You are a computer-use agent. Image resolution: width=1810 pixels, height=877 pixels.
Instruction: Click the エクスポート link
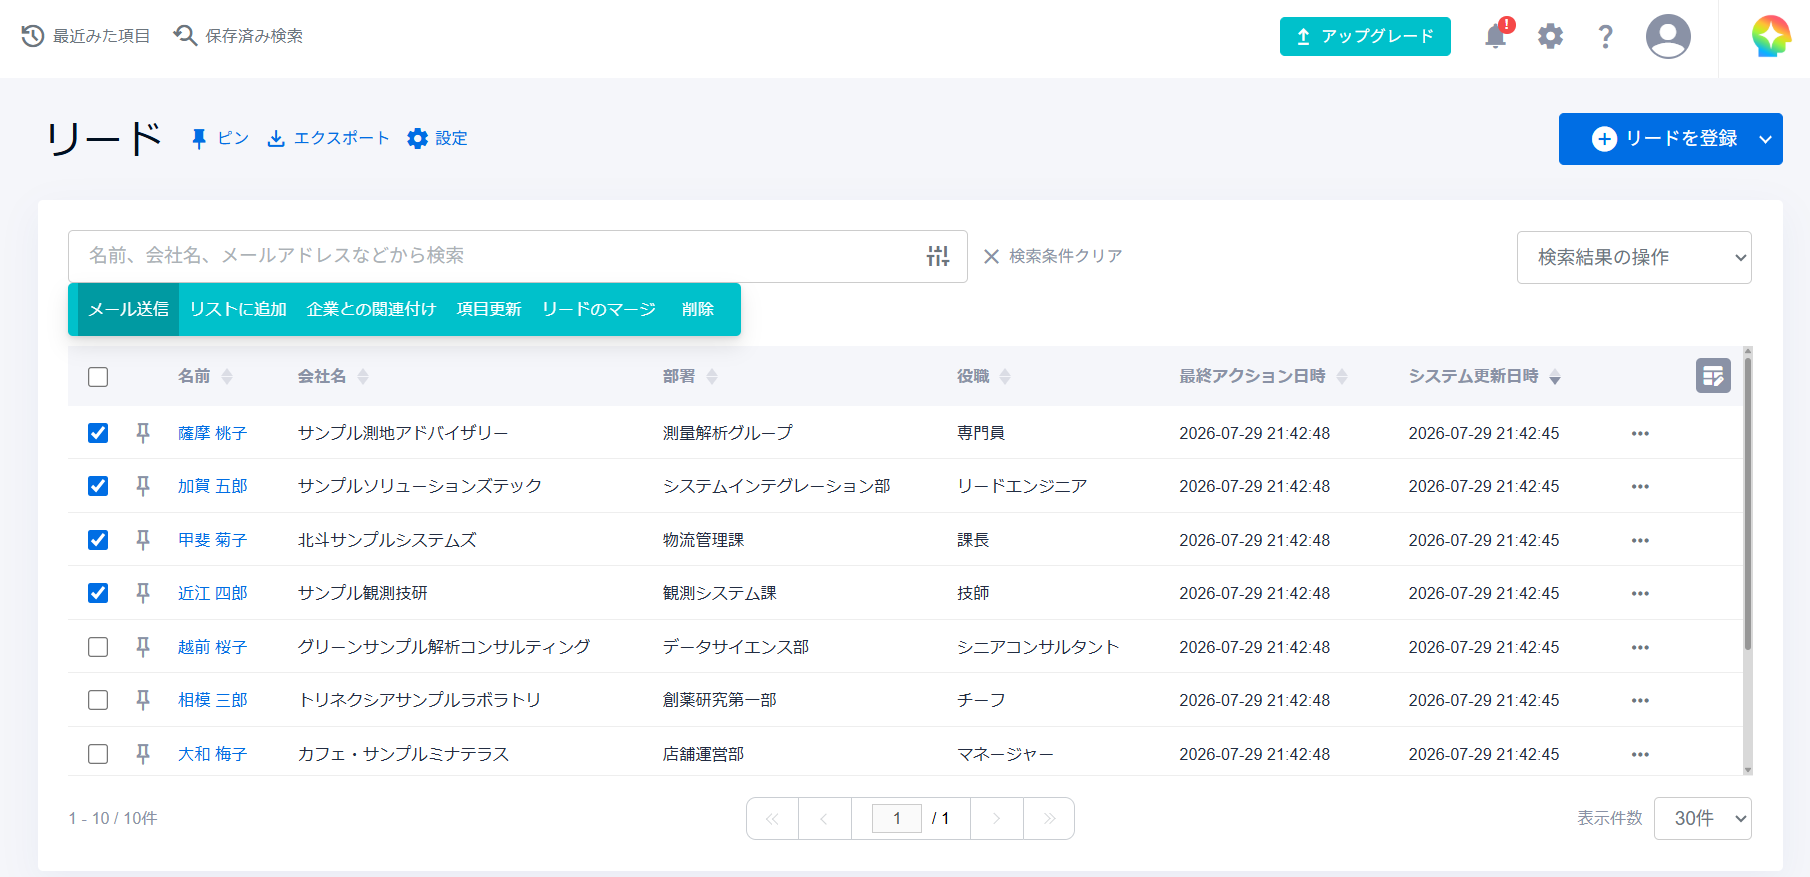tap(328, 138)
